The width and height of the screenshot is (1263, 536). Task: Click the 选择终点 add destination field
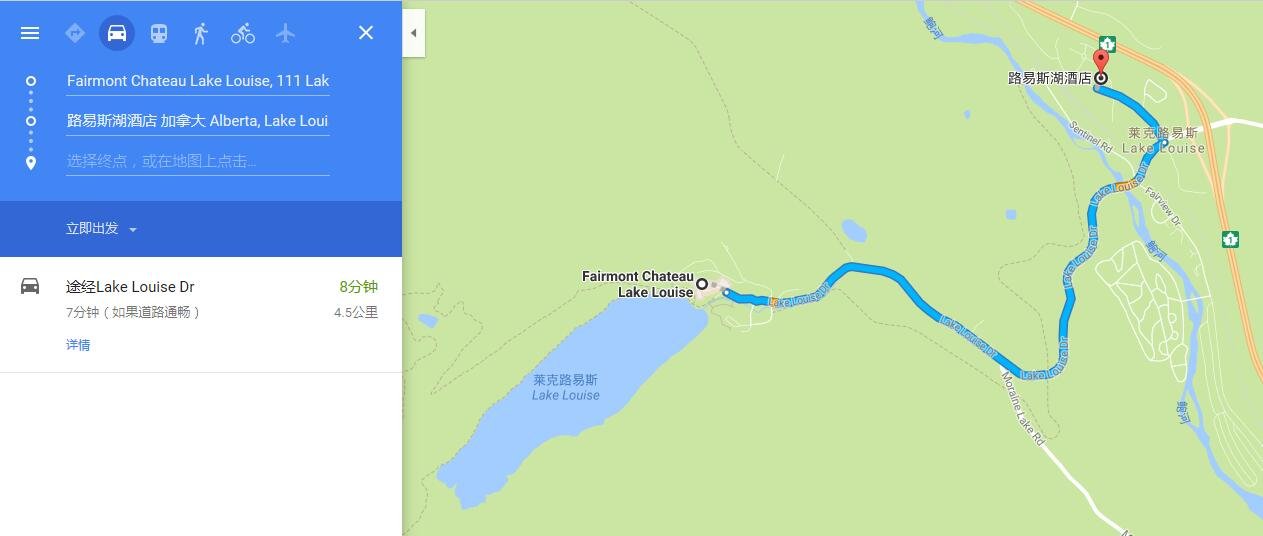pos(198,161)
